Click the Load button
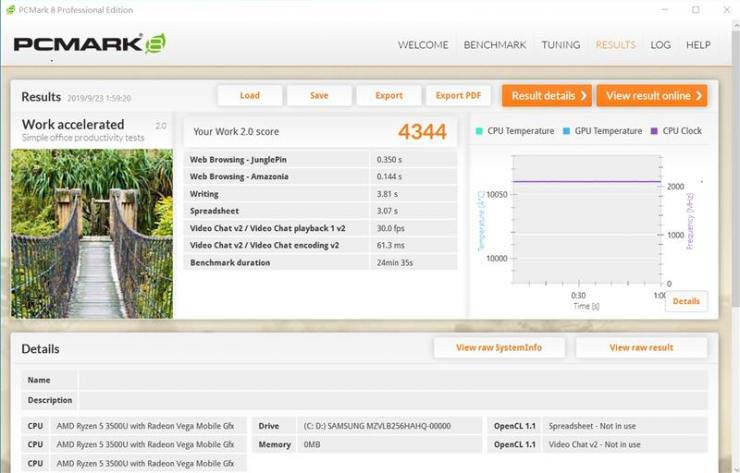 click(250, 95)
